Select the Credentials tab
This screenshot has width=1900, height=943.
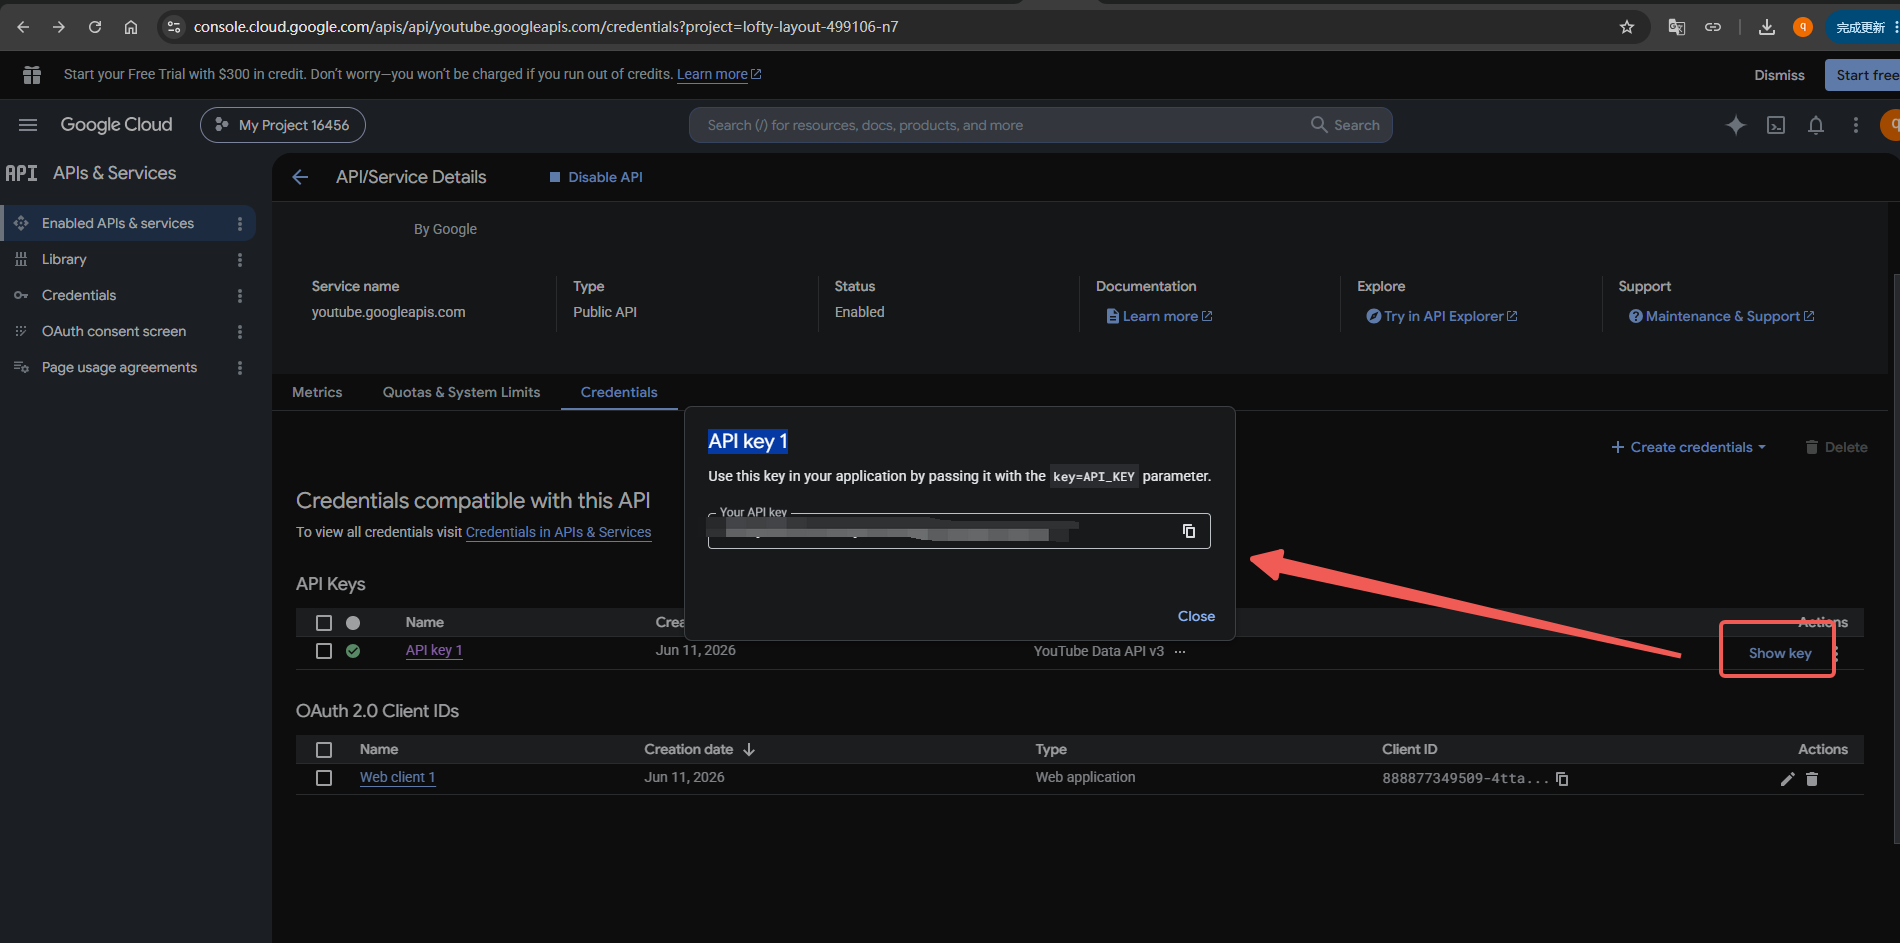click(x=619, y=392)
